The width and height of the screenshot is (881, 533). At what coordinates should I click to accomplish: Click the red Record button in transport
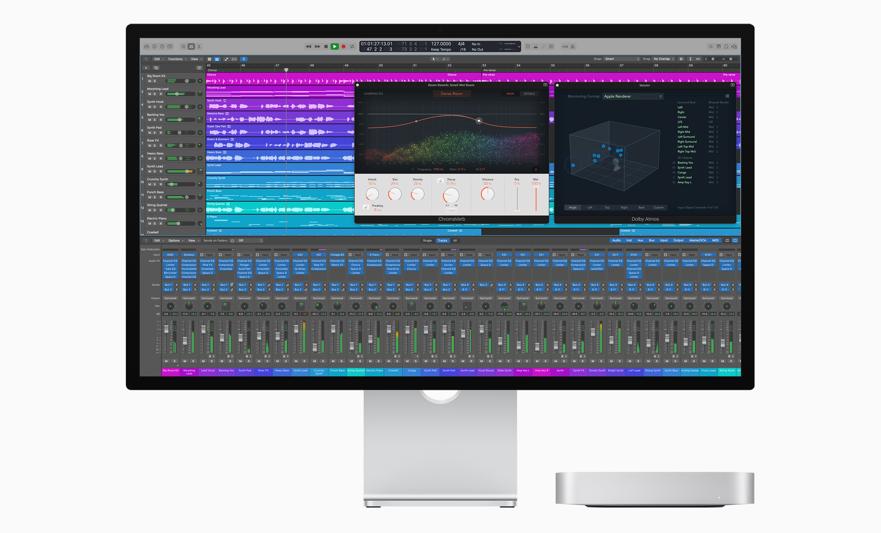344,47
